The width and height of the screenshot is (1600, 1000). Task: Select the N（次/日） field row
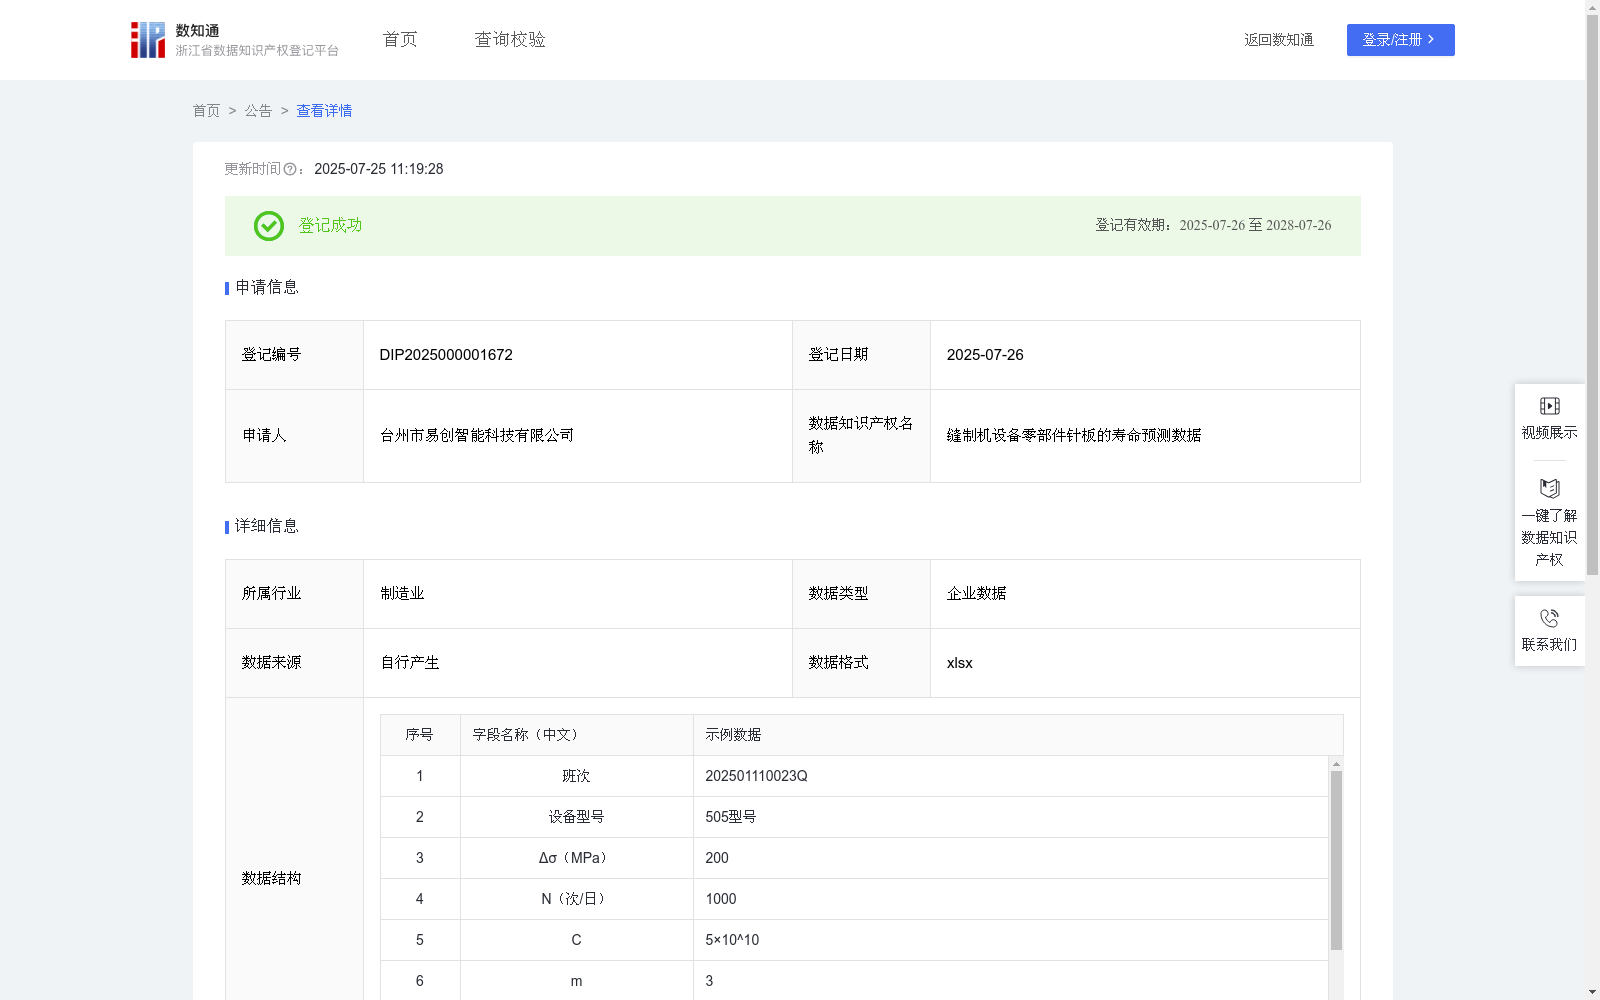pos(854,899)
